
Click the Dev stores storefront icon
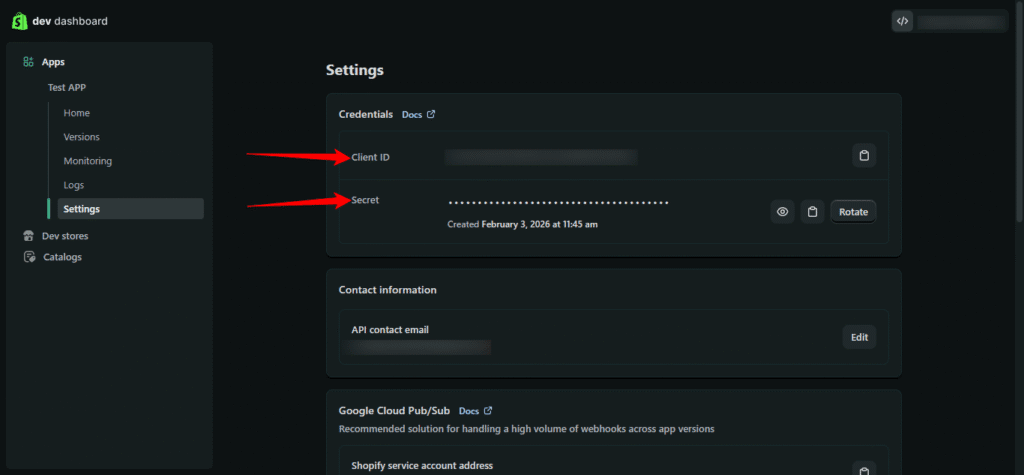coord(28,236)
